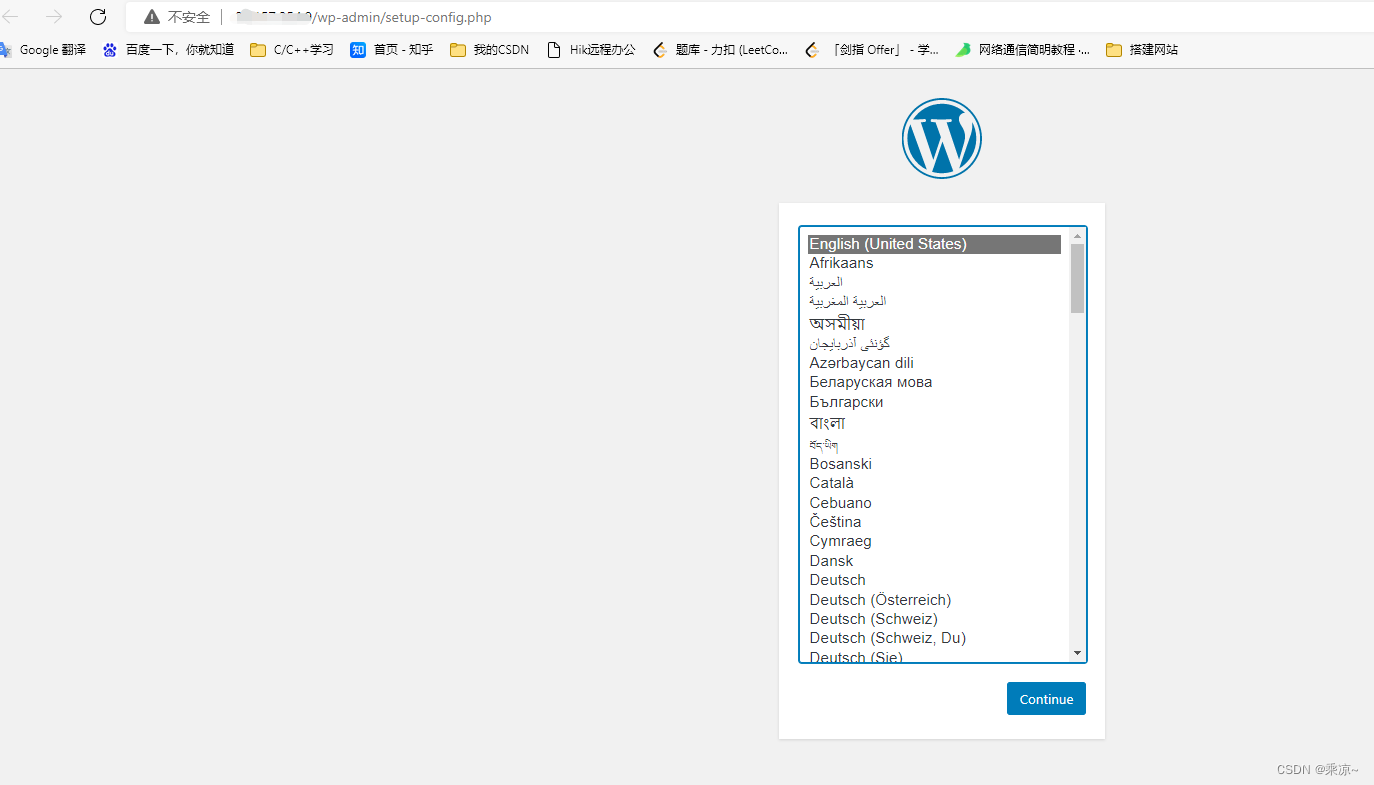Open the 网络通信简明教程 bookmark
The height and width of the screenshot is (785, 1374).
[1022, 49]
